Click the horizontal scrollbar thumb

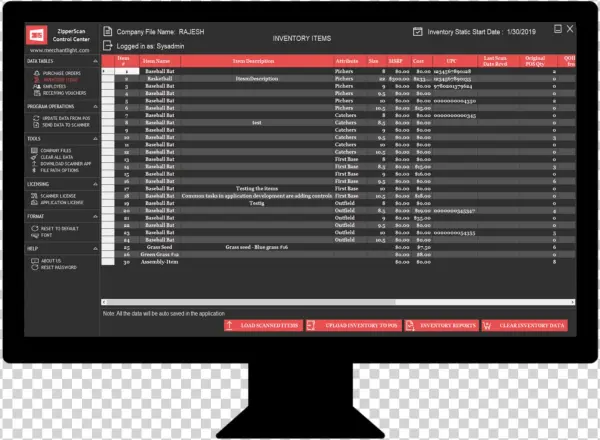(251, 302)
